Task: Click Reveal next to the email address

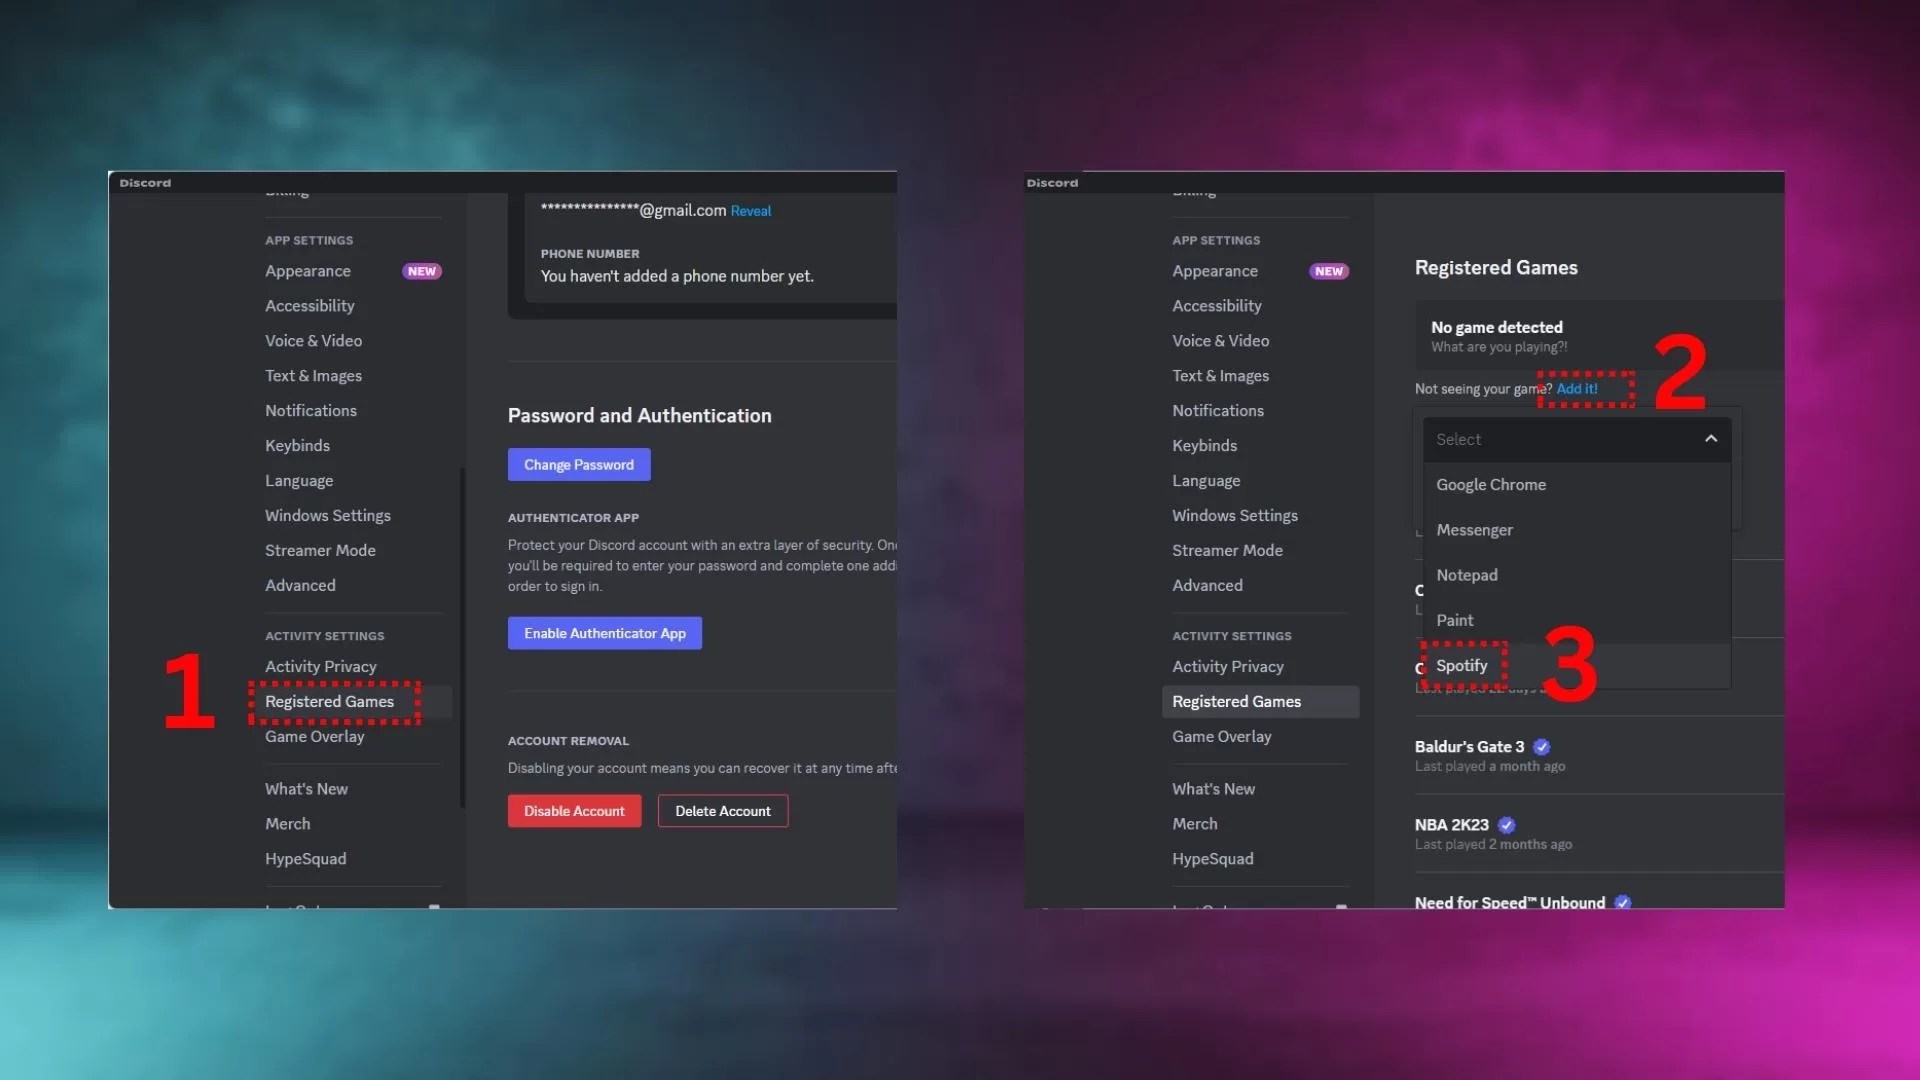Action: (x=751, y=211)
